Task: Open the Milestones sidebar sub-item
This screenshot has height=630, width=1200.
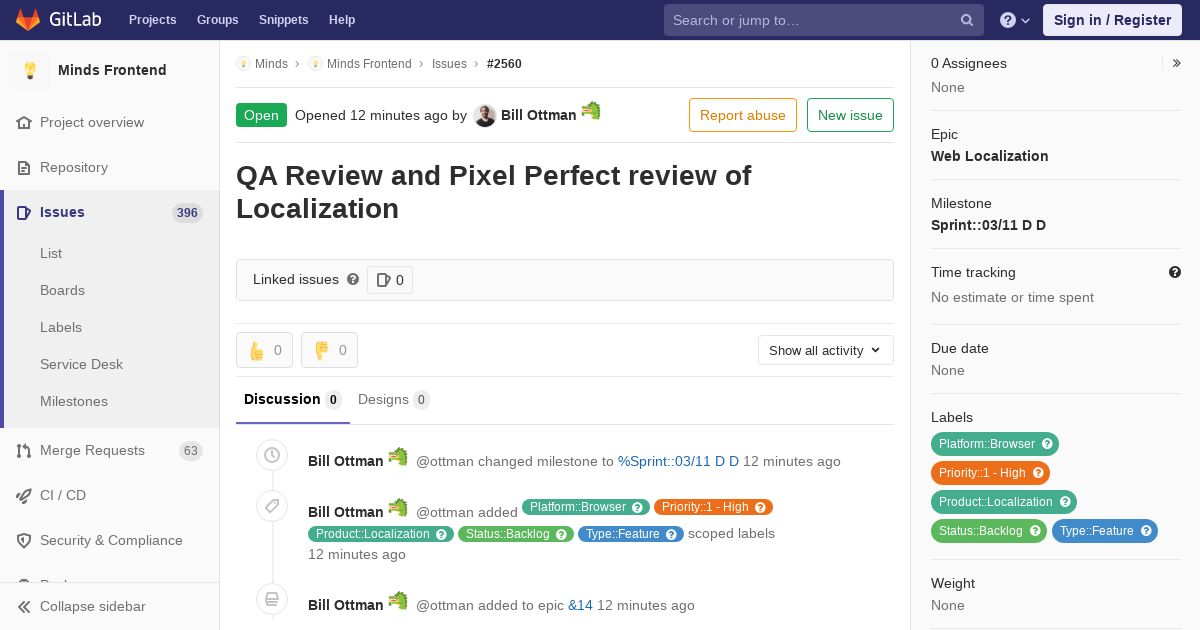Action: [x=74, y=401]
